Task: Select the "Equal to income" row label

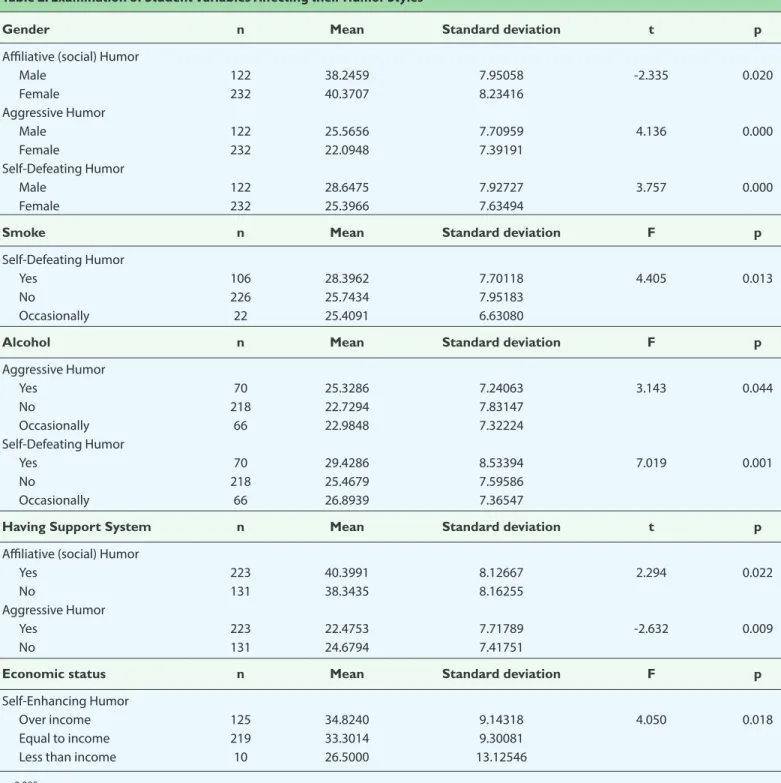Action: click(64, 739)
